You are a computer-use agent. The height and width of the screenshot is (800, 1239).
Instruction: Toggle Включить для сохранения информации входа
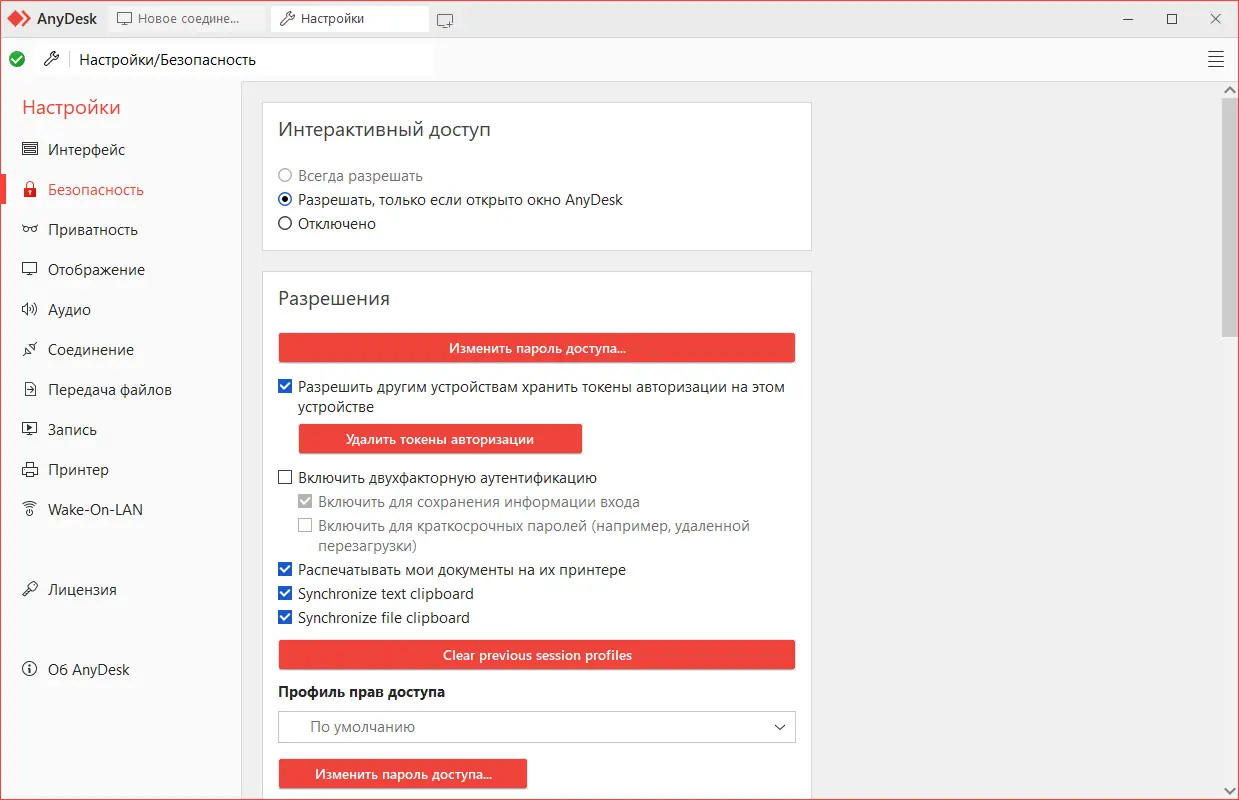(305, 502)
